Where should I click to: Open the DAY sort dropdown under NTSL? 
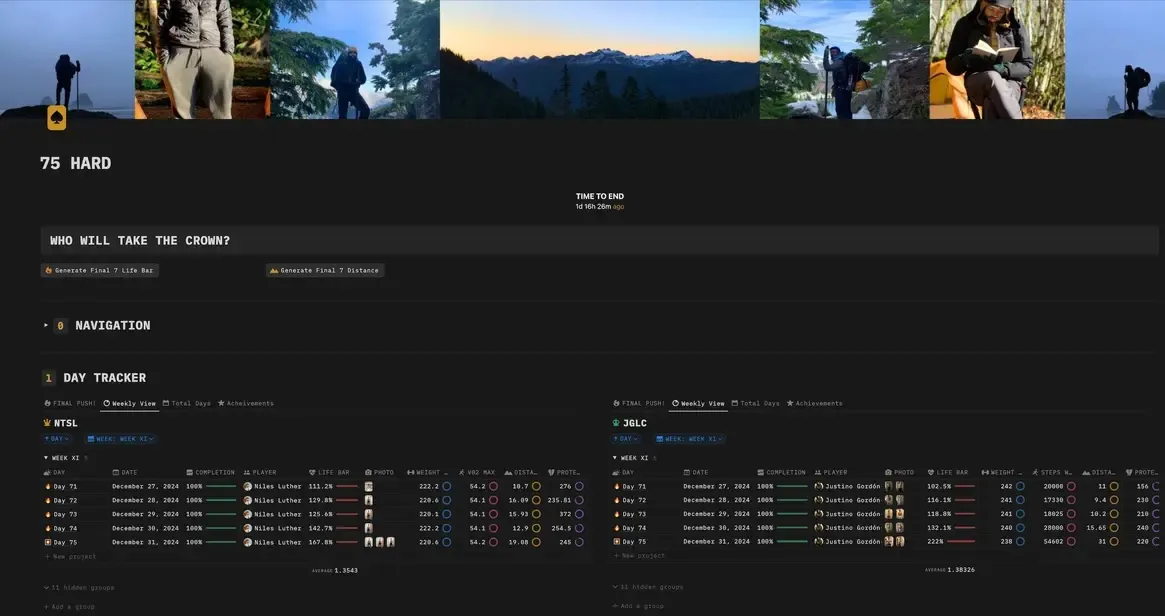(x=57, y=439)
